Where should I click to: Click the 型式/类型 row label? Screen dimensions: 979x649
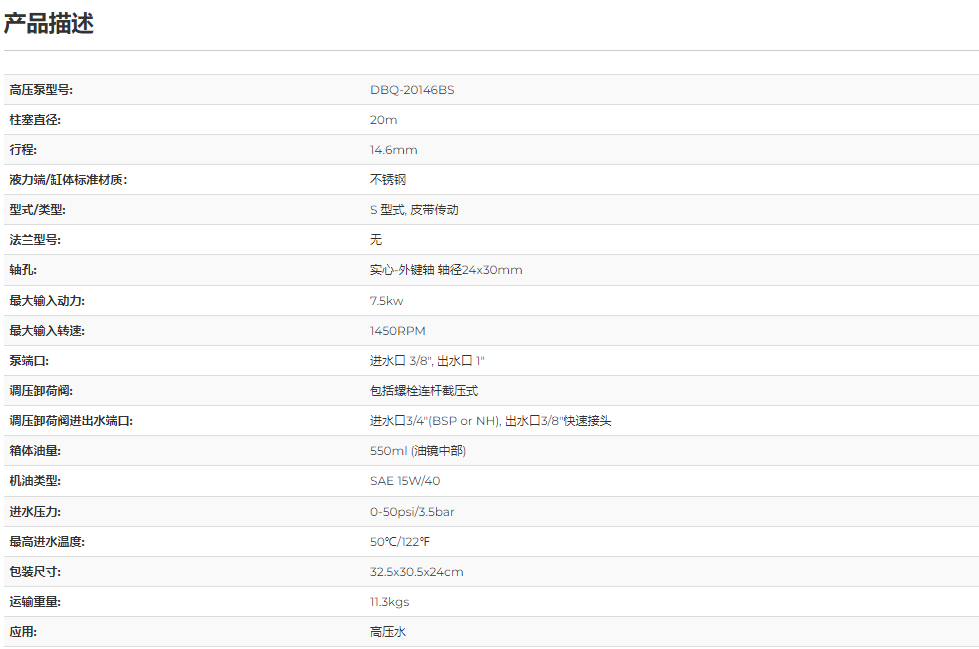tap(37, 210)
